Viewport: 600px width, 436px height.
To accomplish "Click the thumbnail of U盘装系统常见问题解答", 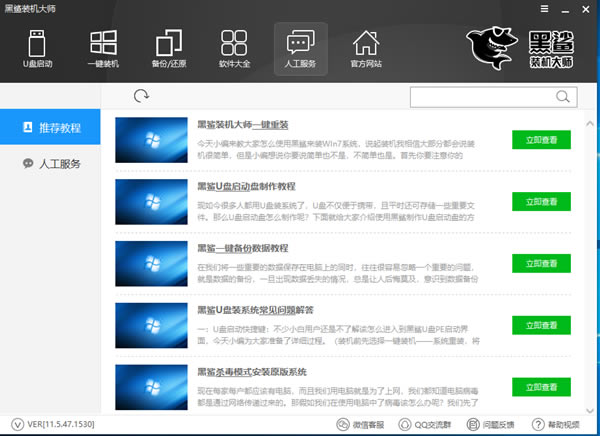I will pyautogui.click(x=152, y=325).
